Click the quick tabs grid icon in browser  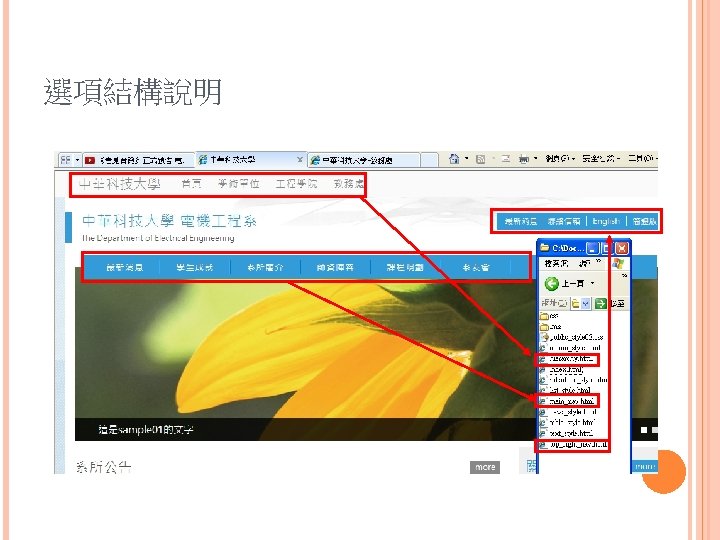(x=66, y=160)
